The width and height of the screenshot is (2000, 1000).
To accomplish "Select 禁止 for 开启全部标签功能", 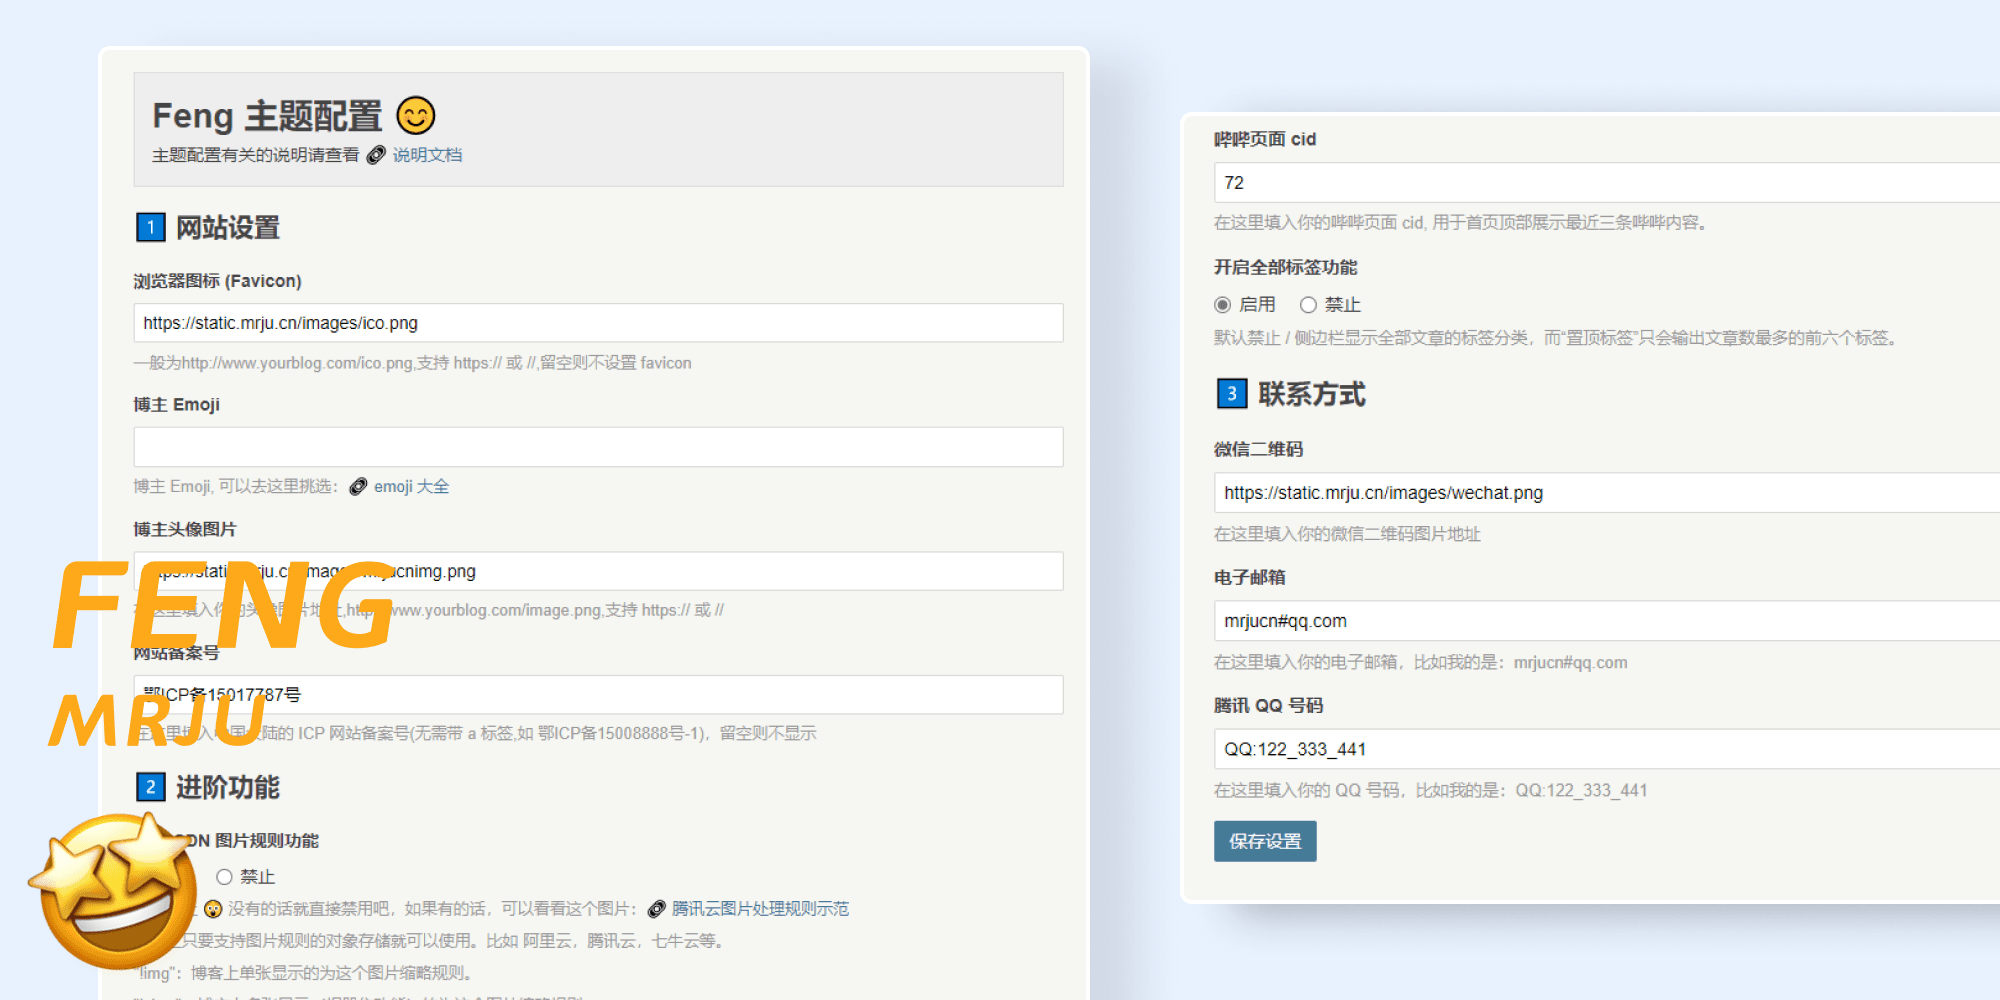I will (x=1308, y=305).
